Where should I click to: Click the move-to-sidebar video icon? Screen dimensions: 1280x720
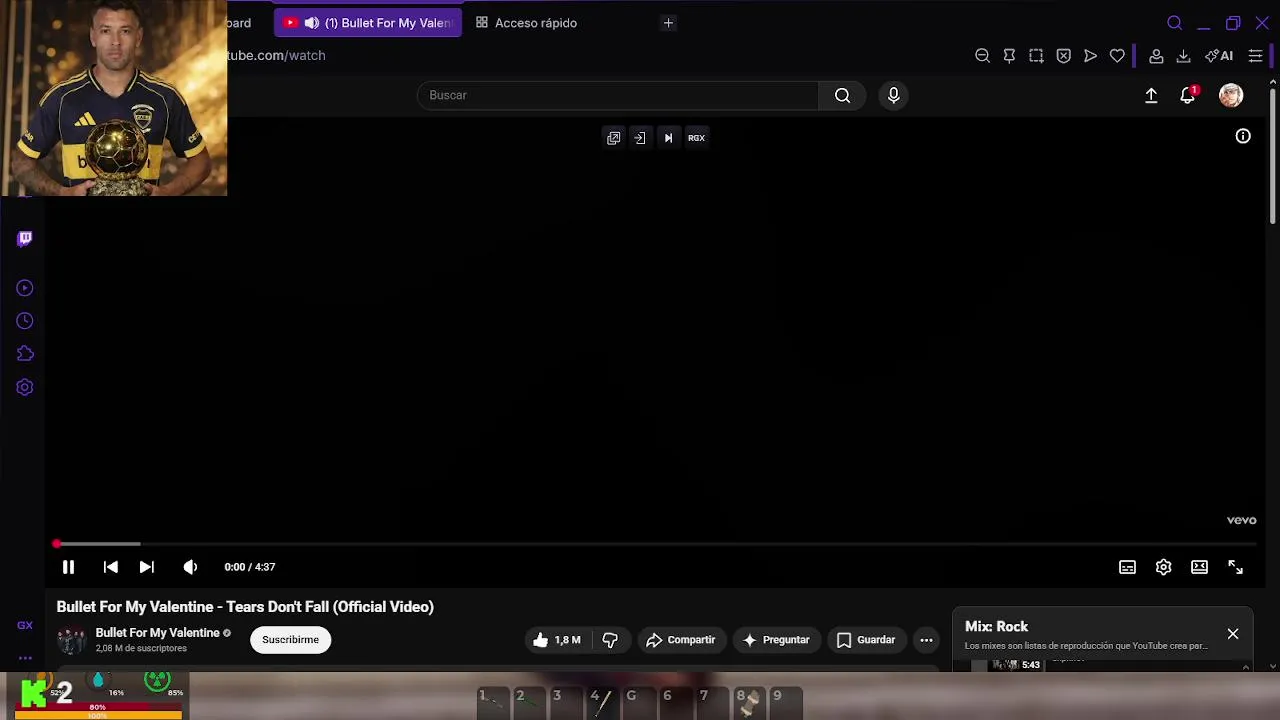pyautogui.click(x=640, y=138)
